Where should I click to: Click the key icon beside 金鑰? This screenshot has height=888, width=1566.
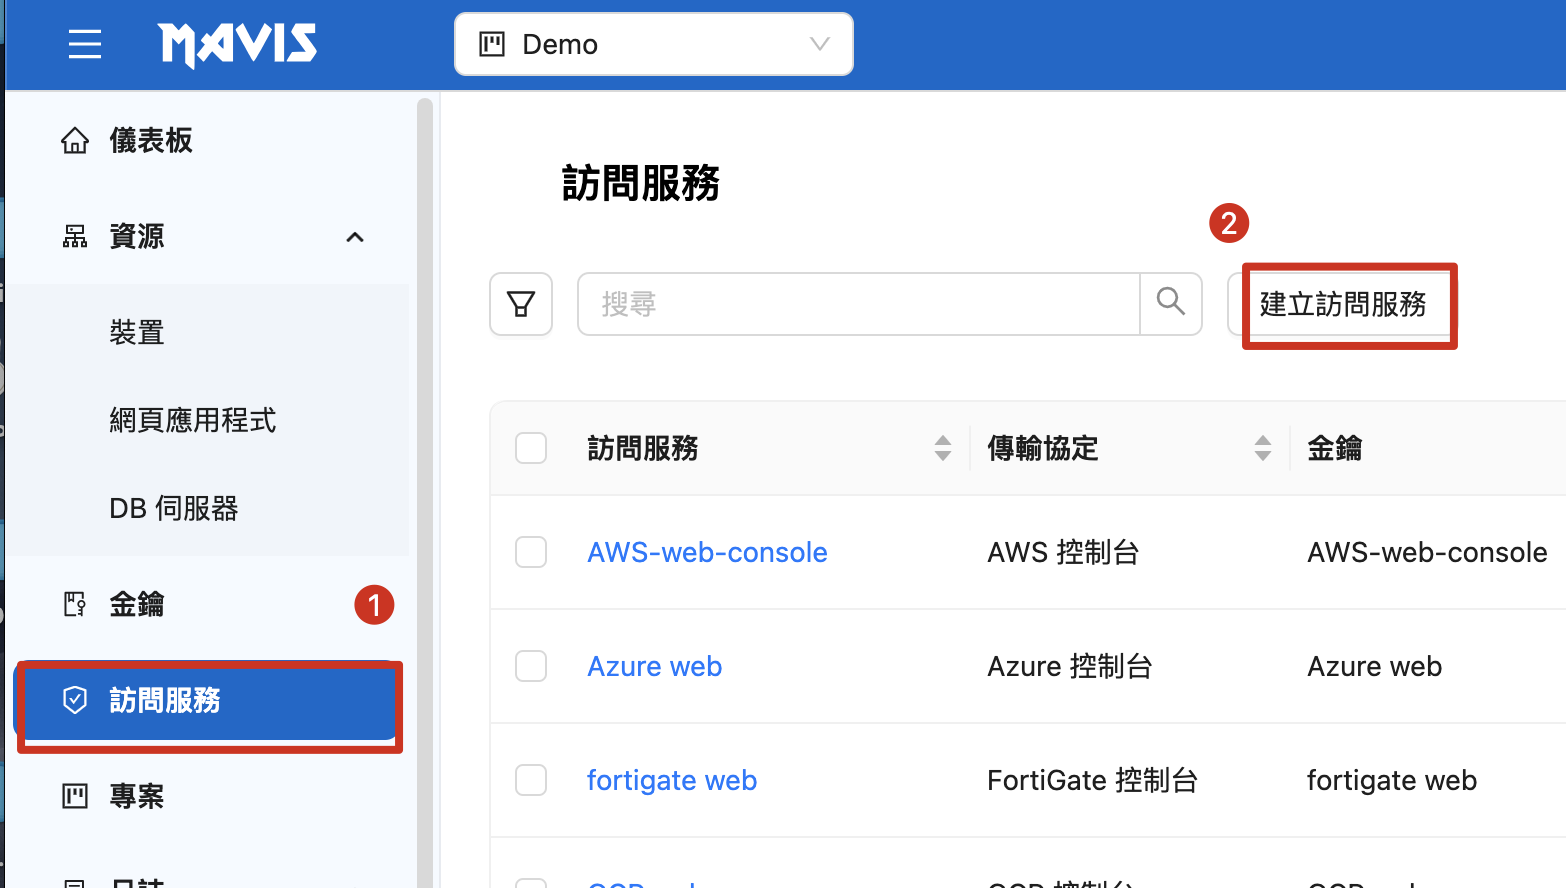click(x=75, y=604)
